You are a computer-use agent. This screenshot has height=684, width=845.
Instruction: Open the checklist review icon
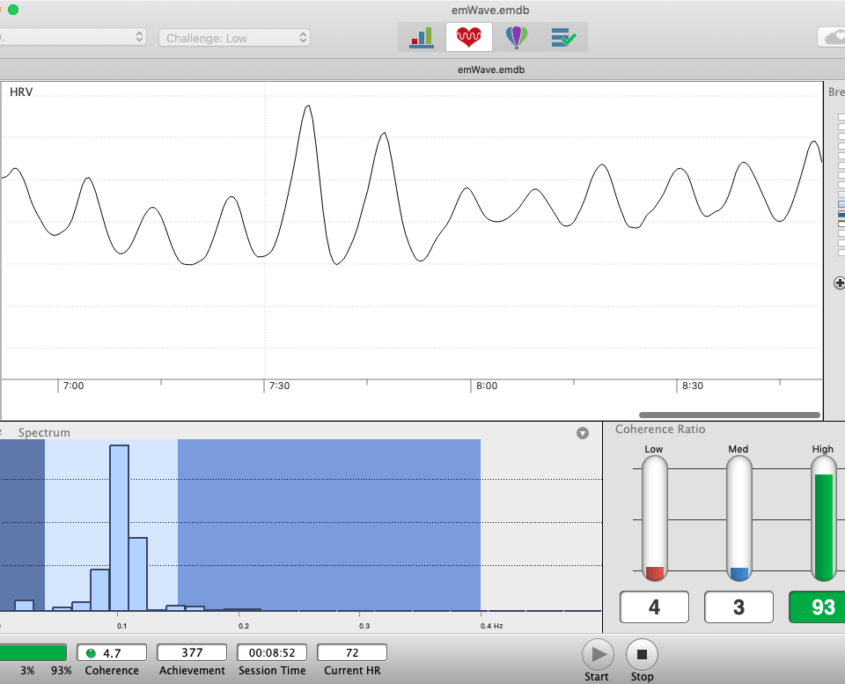[x=564, y=37]
